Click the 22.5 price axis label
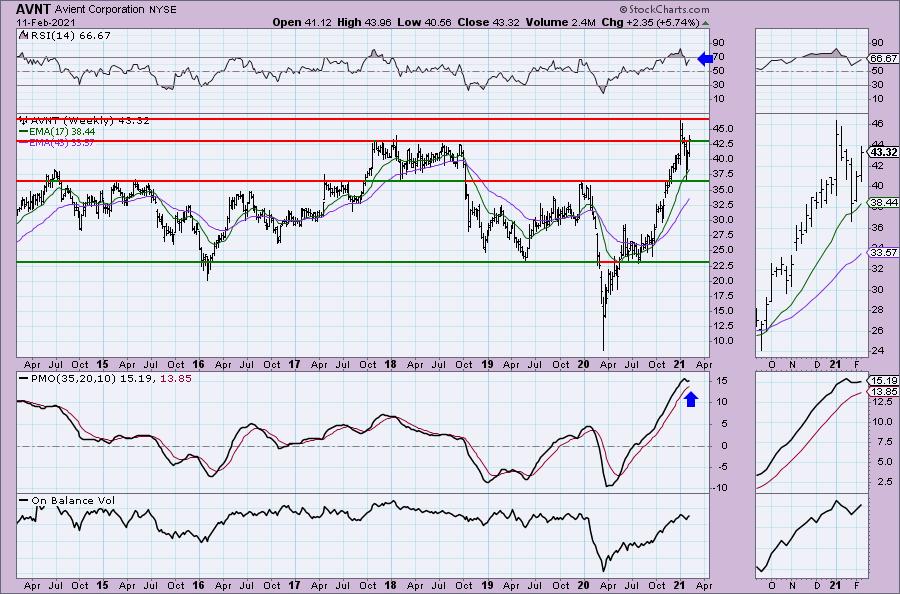The height and width of the screenshot is (594, 900). coord(724,265)
